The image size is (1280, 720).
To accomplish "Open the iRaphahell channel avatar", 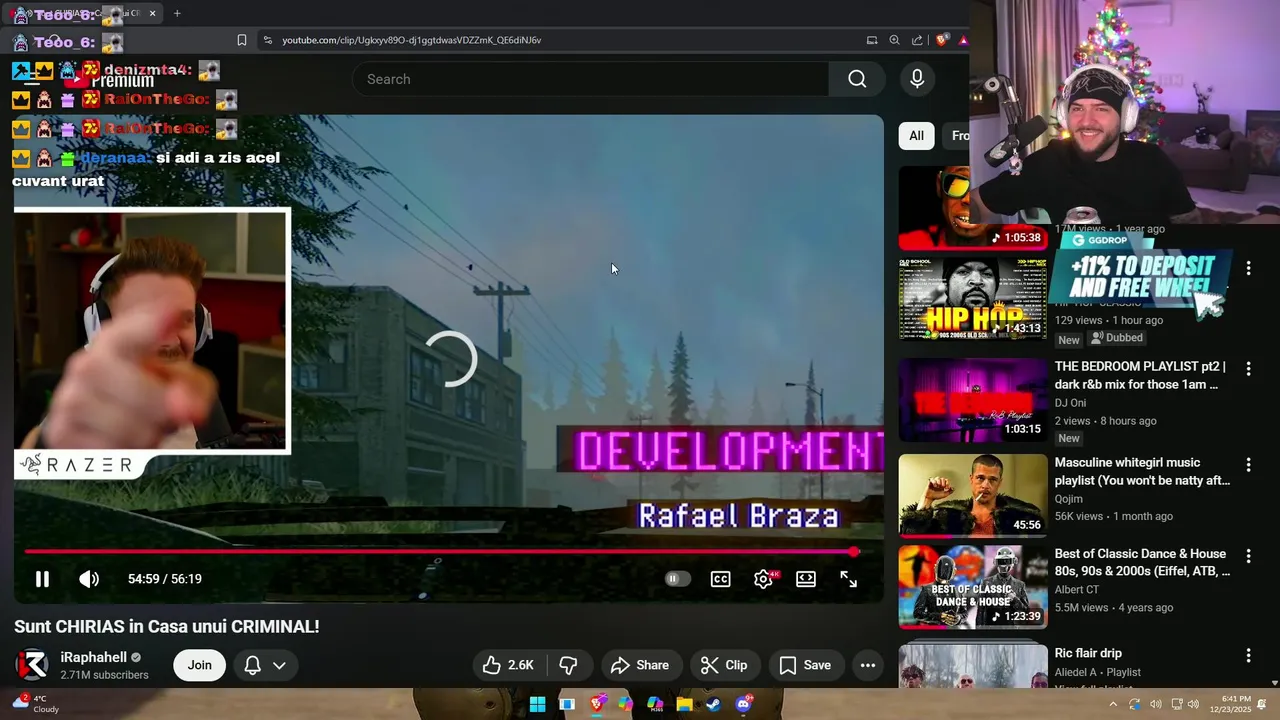I will pyautogui.click(x=32, y=665).
